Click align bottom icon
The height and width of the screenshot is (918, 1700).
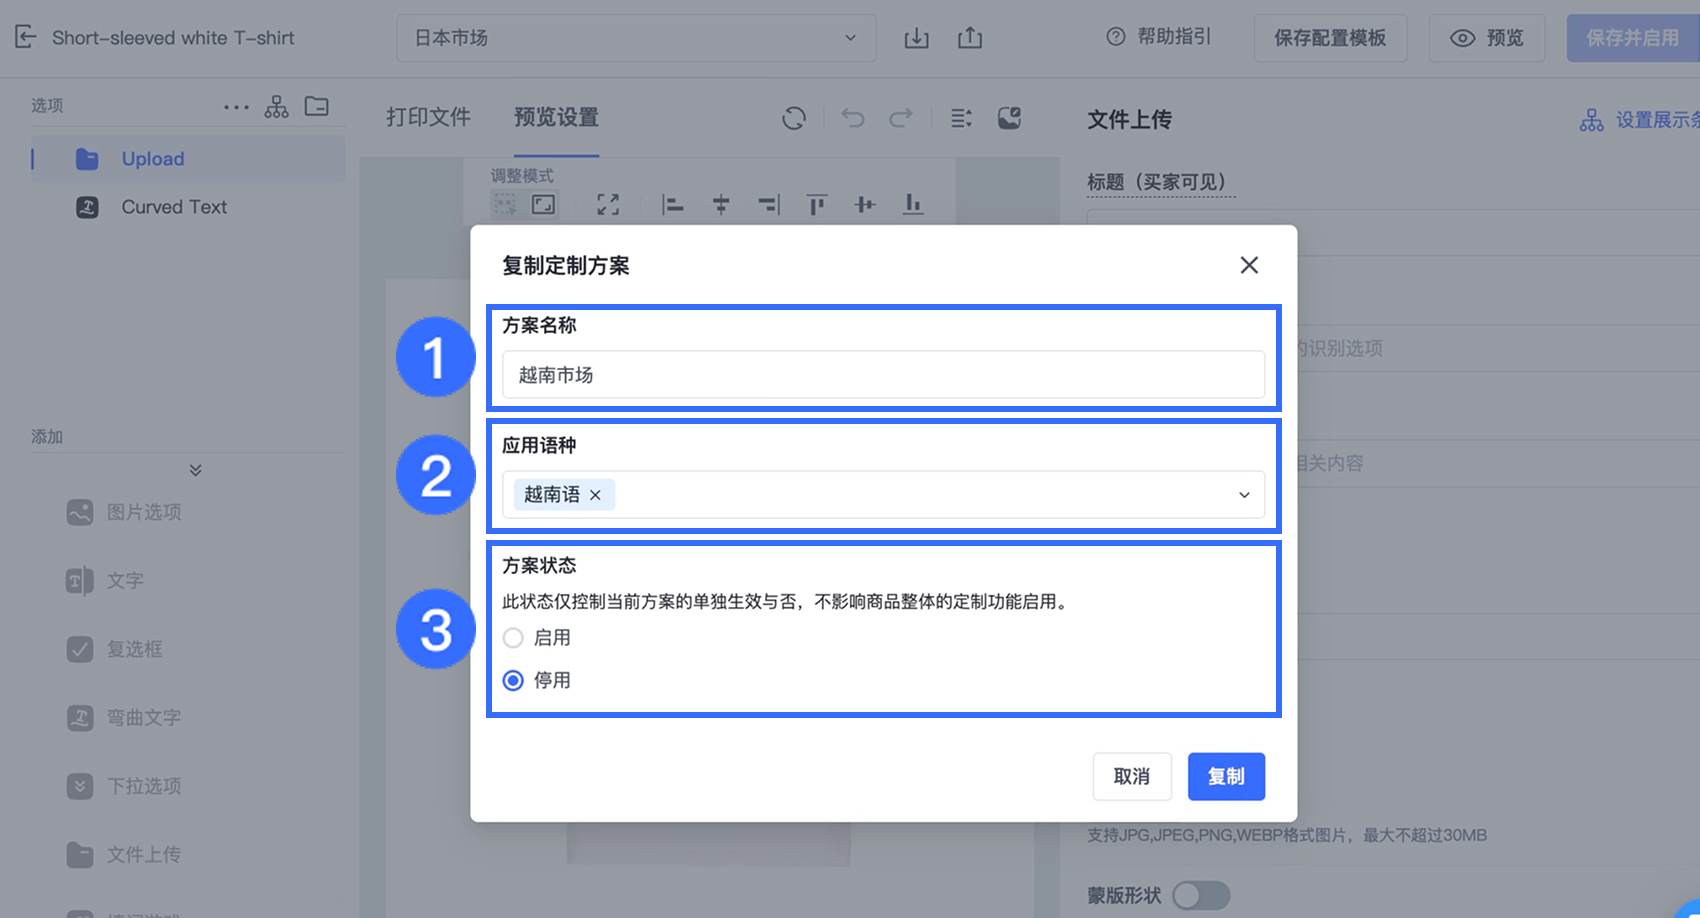pos(913,205)
